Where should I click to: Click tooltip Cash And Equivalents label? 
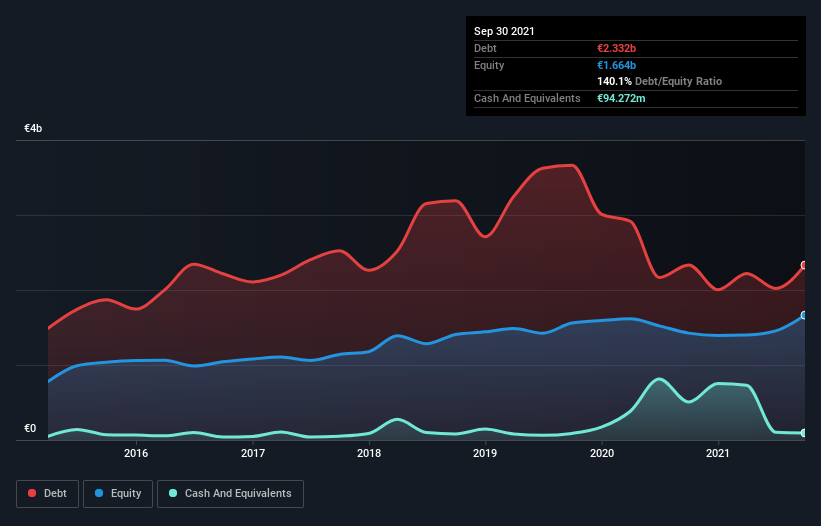pyautogui.click(x=527, y=98)
